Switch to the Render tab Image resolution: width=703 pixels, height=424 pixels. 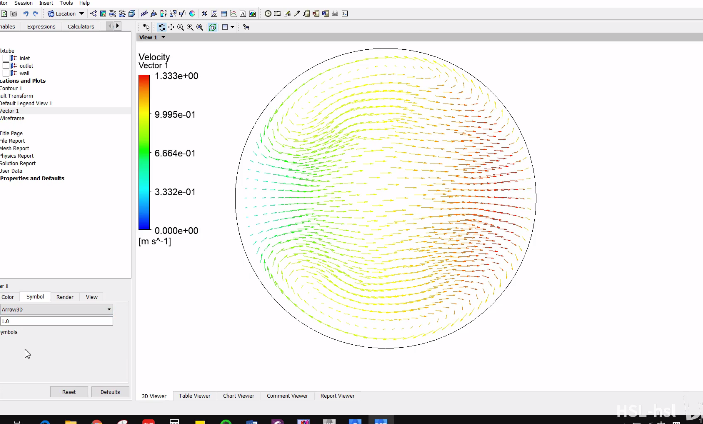coord(65,297)
